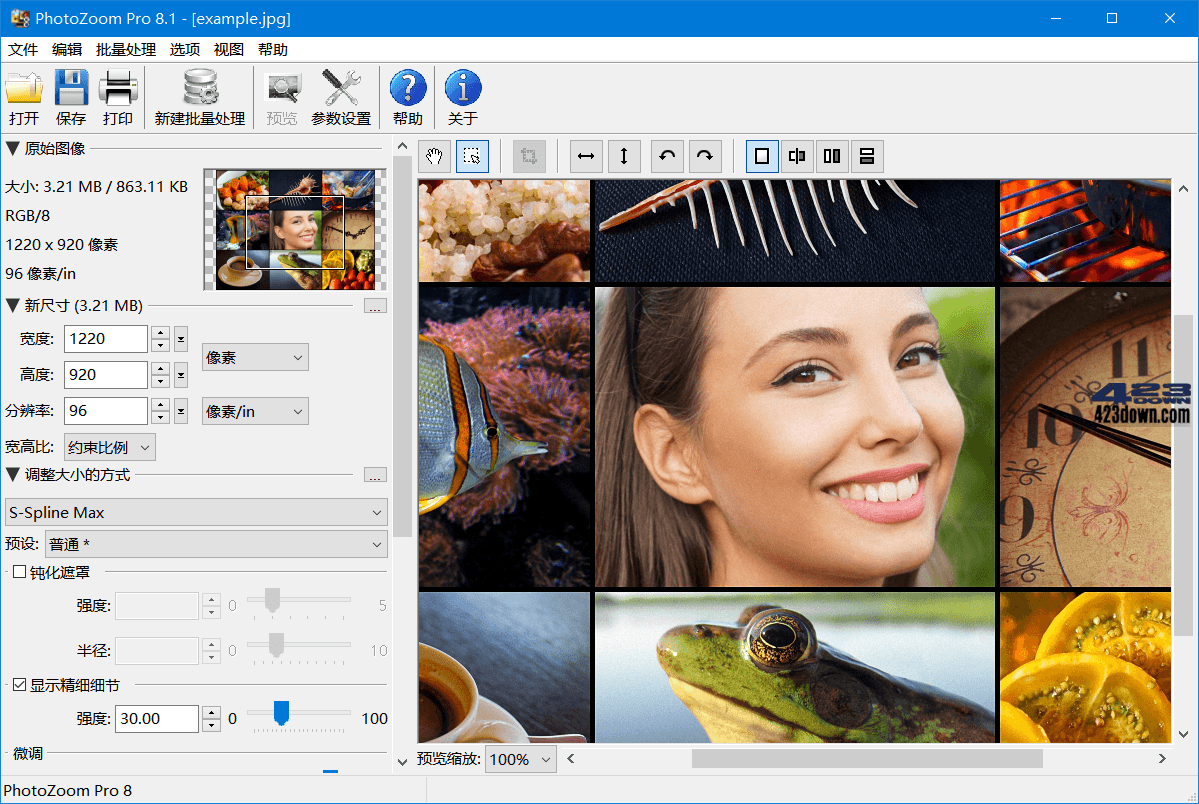
Task: Click the 帮助 help button
Action: pos(407,97)
